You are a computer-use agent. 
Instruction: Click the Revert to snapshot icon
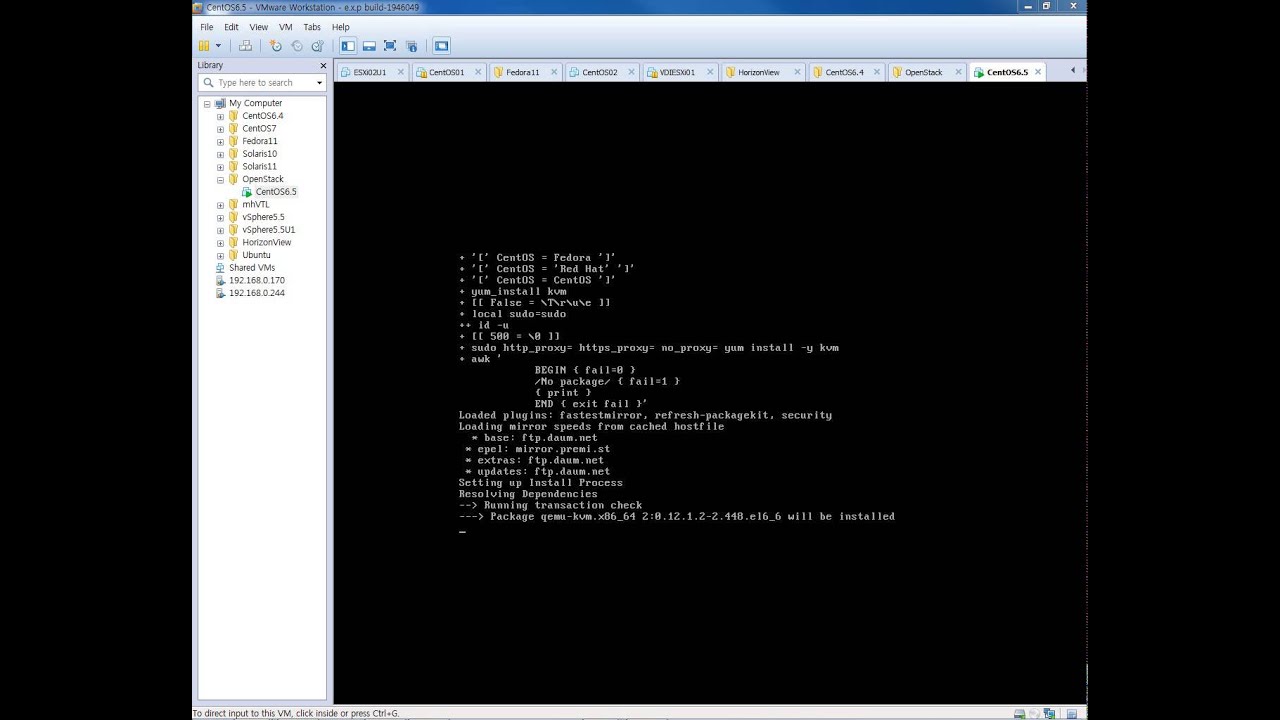(x=297, y=45)
